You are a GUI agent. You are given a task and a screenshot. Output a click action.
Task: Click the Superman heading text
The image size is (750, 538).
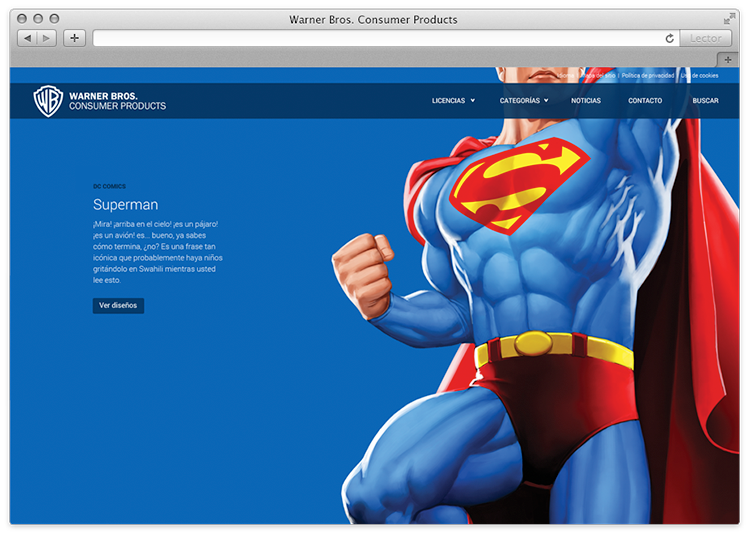[x=125, y=205]
